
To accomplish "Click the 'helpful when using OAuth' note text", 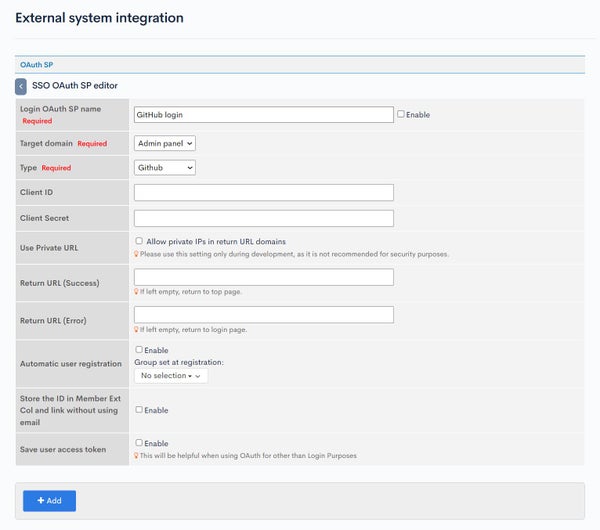I will [x=248, y=456].
